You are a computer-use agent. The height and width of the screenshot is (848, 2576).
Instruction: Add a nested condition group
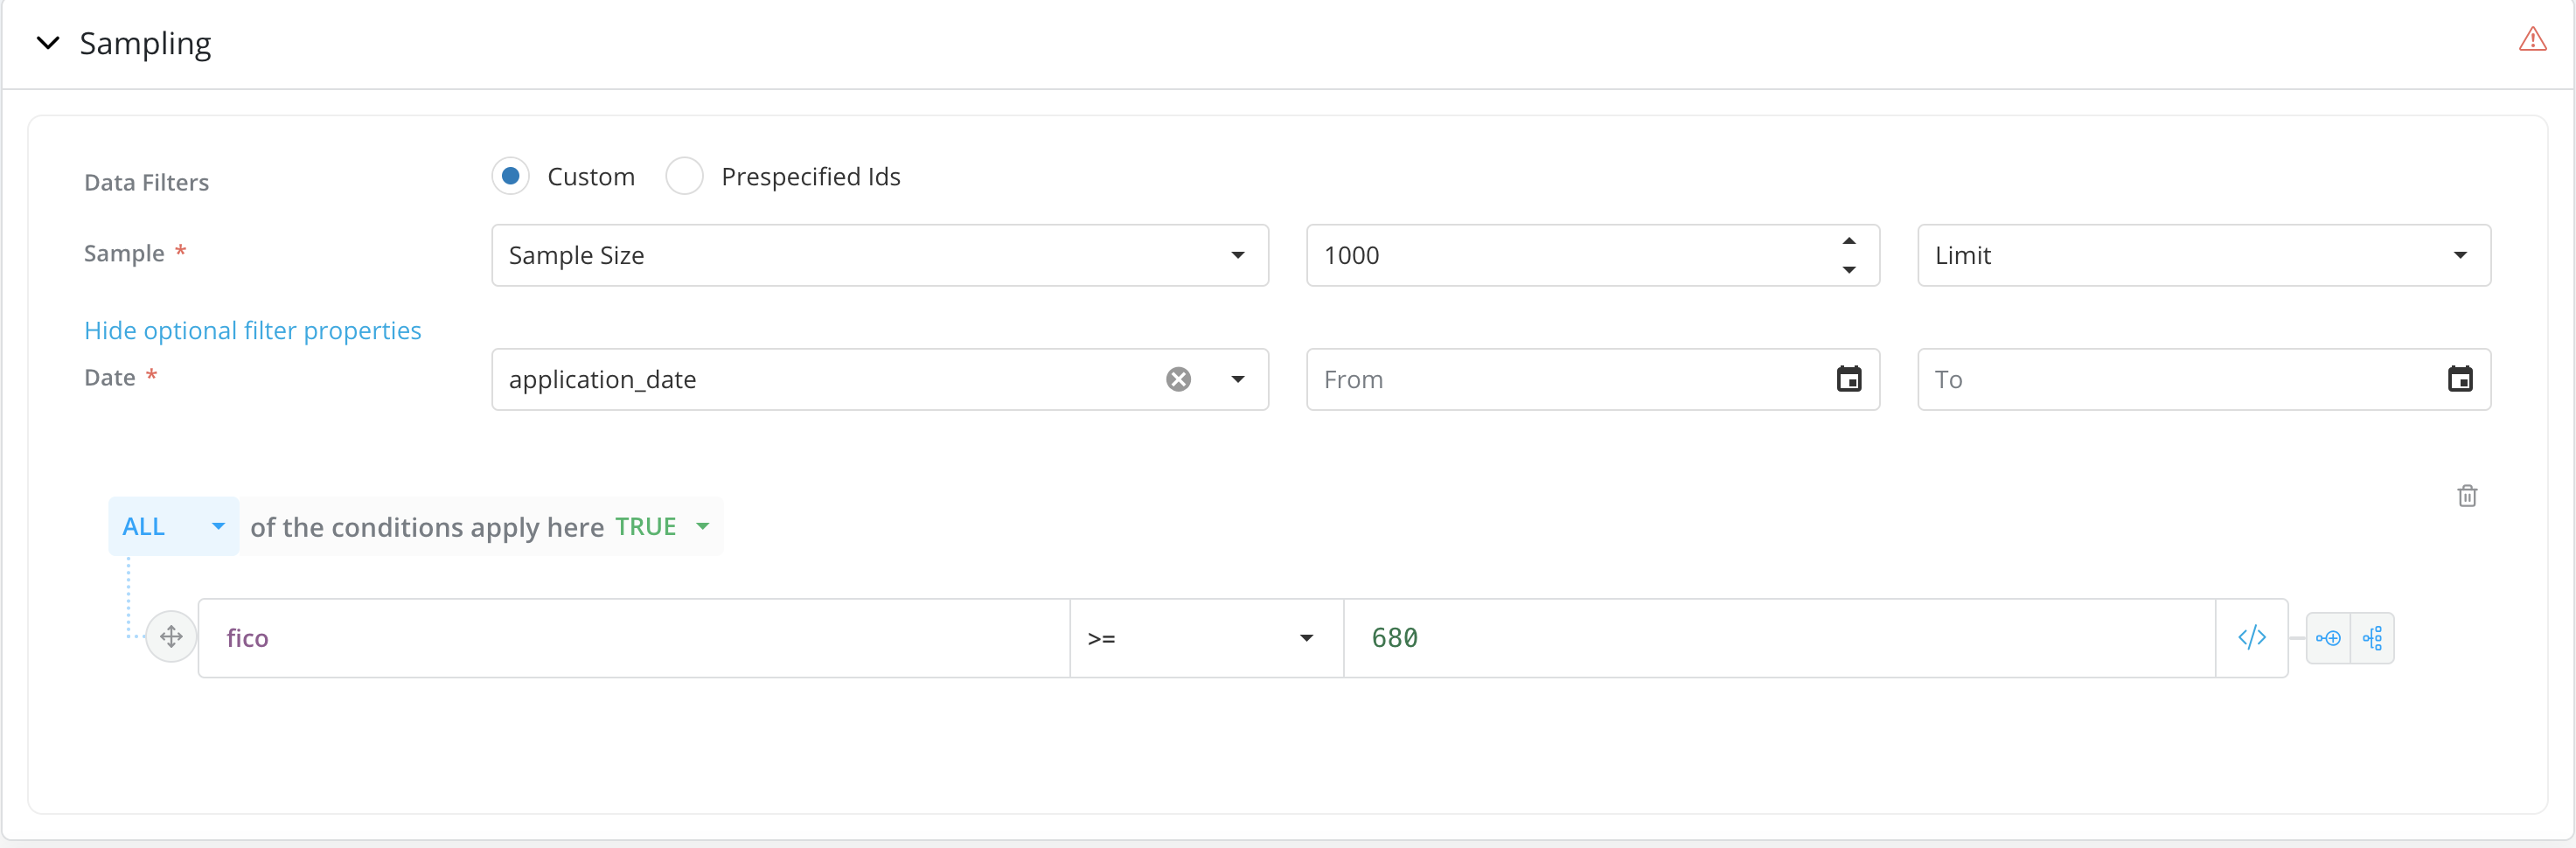2373,638
